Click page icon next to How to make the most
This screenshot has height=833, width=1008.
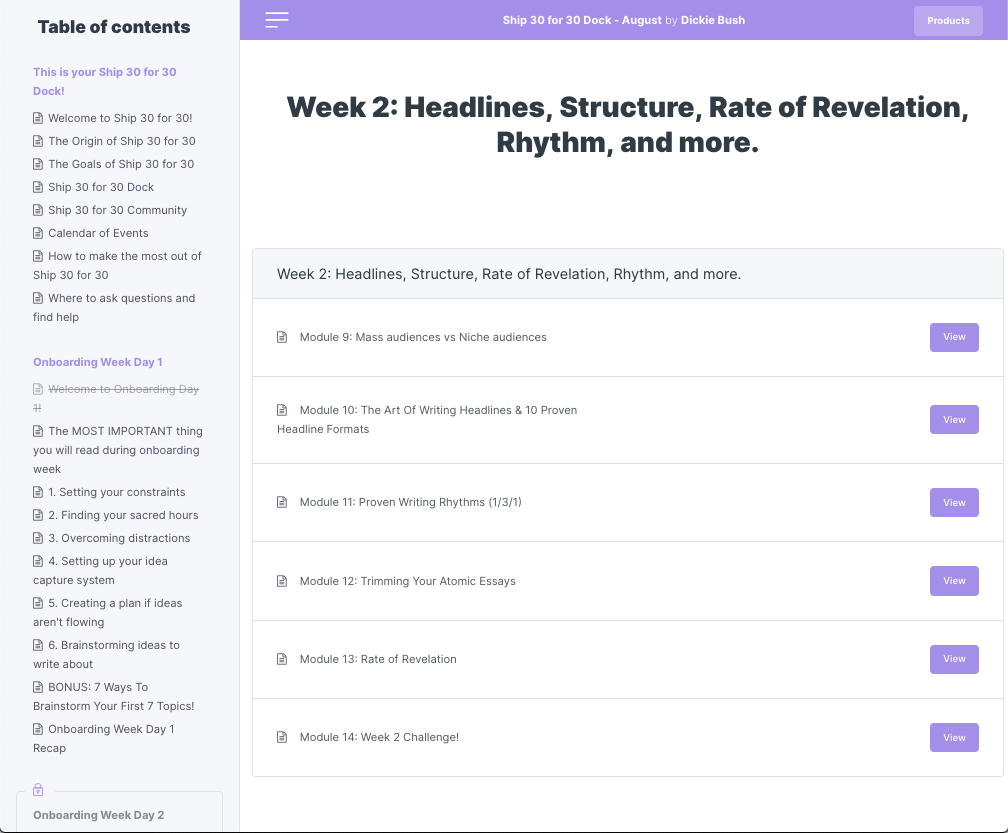(38, 256)
